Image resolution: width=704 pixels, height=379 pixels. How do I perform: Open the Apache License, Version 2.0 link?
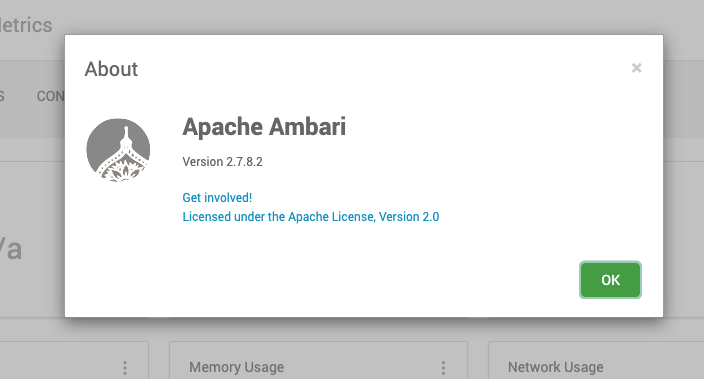pyautogui.click(x=311, y=217)
